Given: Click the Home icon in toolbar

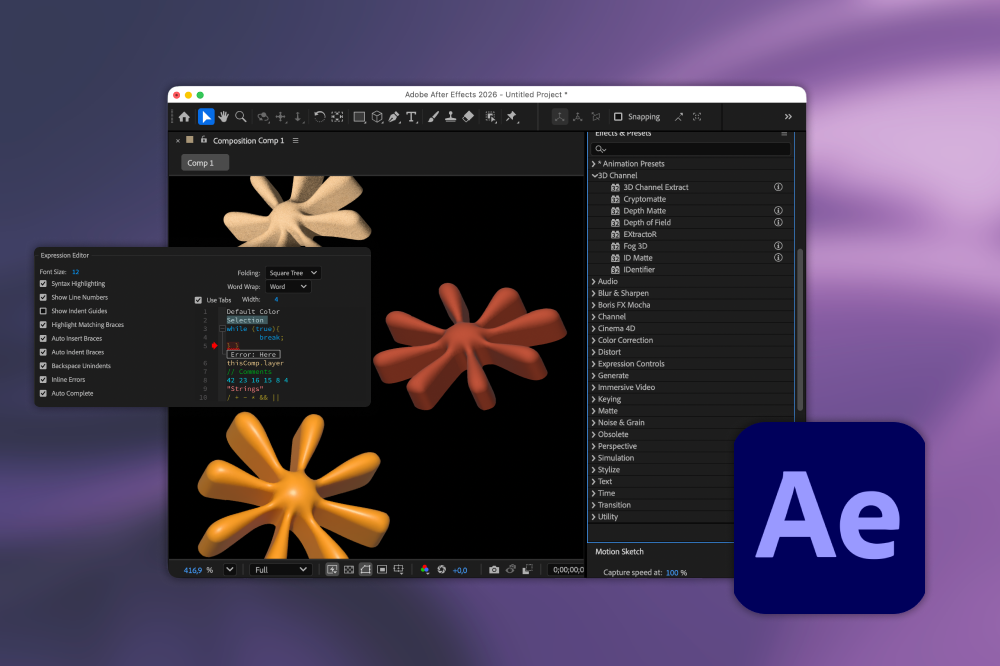Looking at the screenshot, I should click(184, 117).
